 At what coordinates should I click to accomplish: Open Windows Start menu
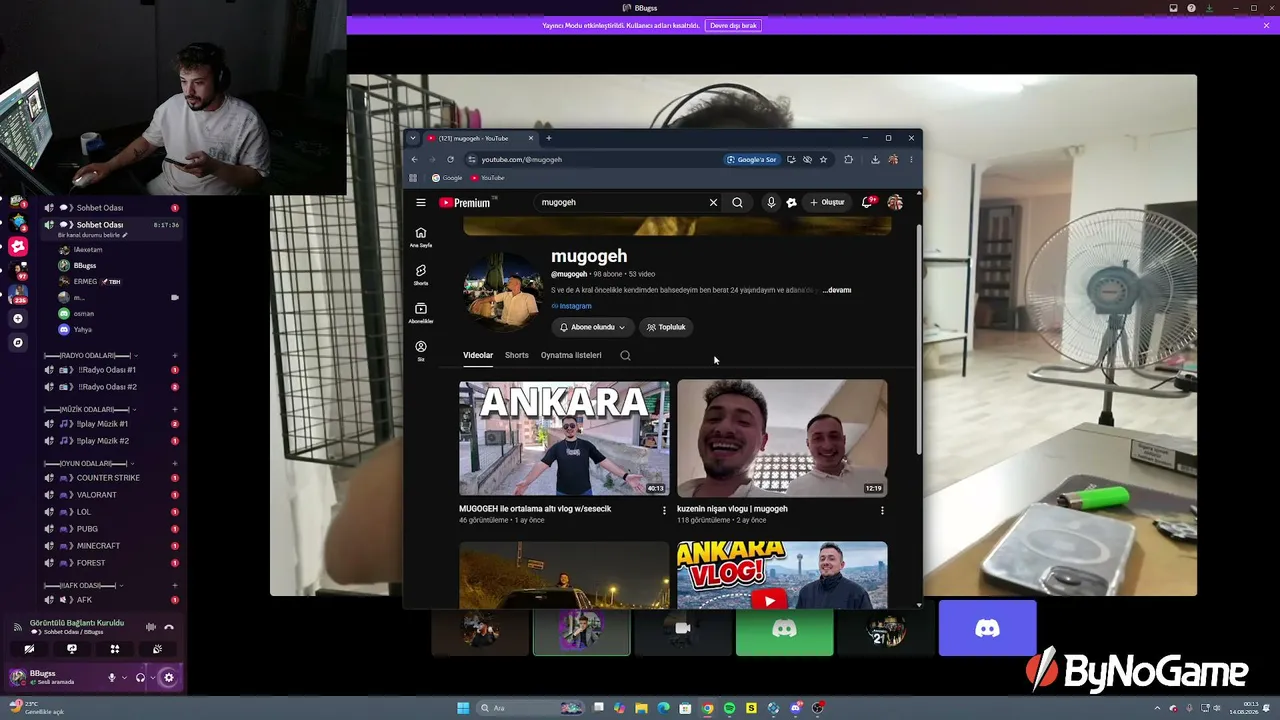[x=463, y=708]
